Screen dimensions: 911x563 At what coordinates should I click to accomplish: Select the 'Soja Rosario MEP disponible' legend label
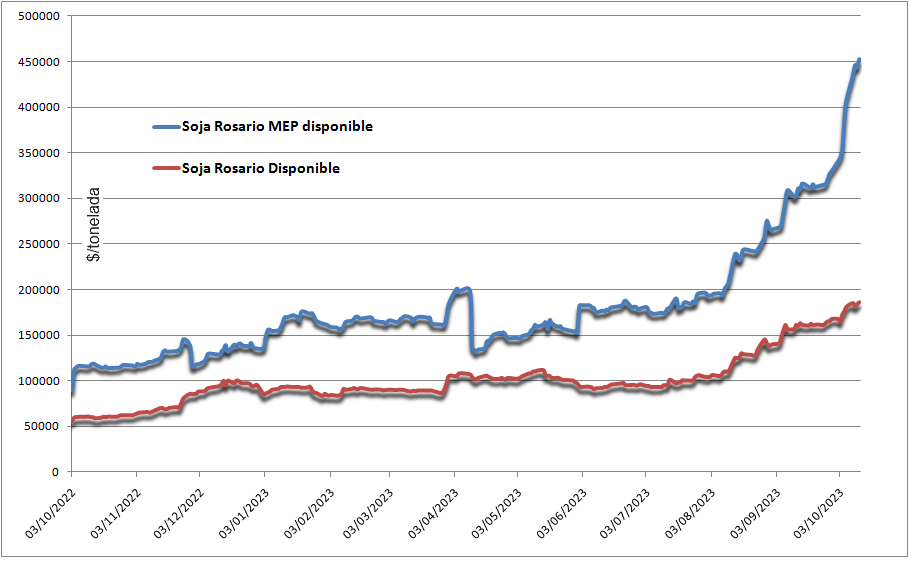point(277,127)
